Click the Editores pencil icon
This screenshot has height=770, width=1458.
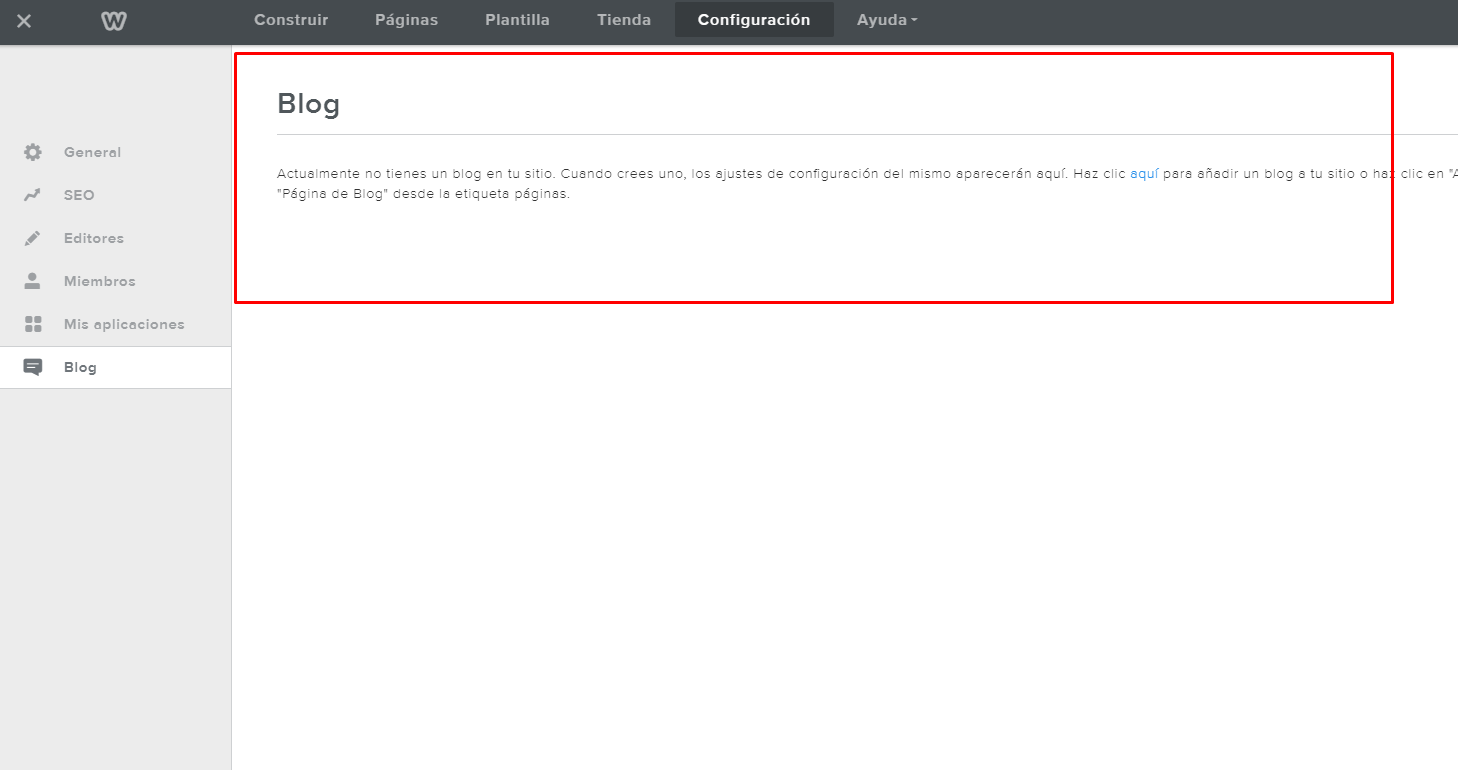tap(33, 238)
